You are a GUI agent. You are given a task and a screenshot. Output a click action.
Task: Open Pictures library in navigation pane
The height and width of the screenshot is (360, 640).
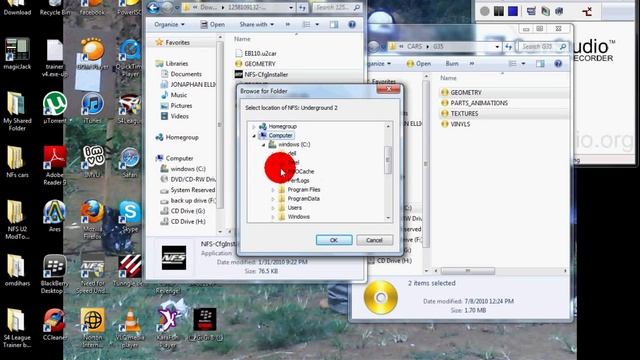click(x=181, y=105)
